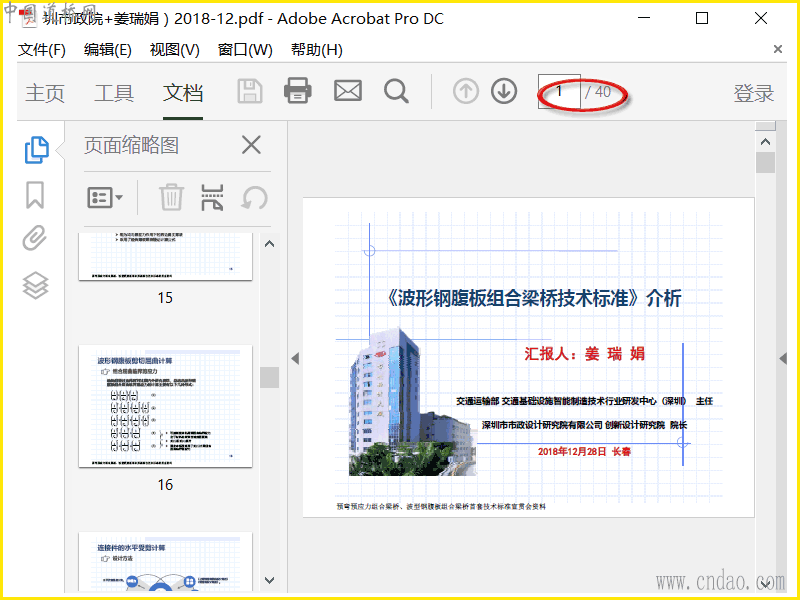
Task: Click the total page count '/ 40'
Action: pyautogui.click(x=598, y=92)
